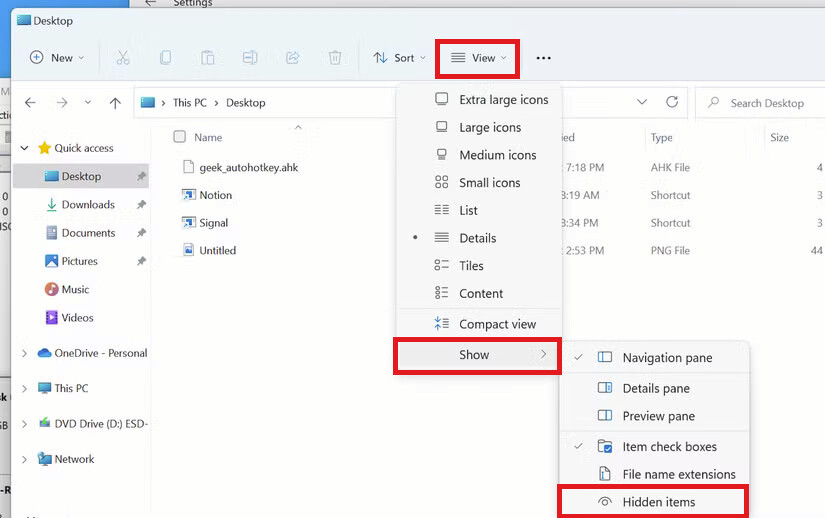Screen dimensions: 825x518
Task: Open the three-dots See more menu
Action: click(544, 58)
